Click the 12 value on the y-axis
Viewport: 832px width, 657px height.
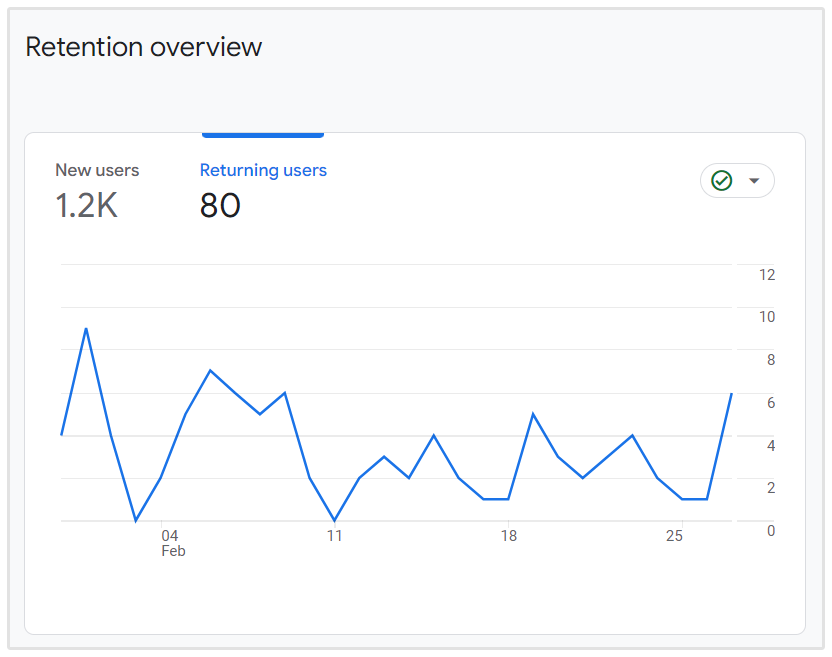(767, 275)
